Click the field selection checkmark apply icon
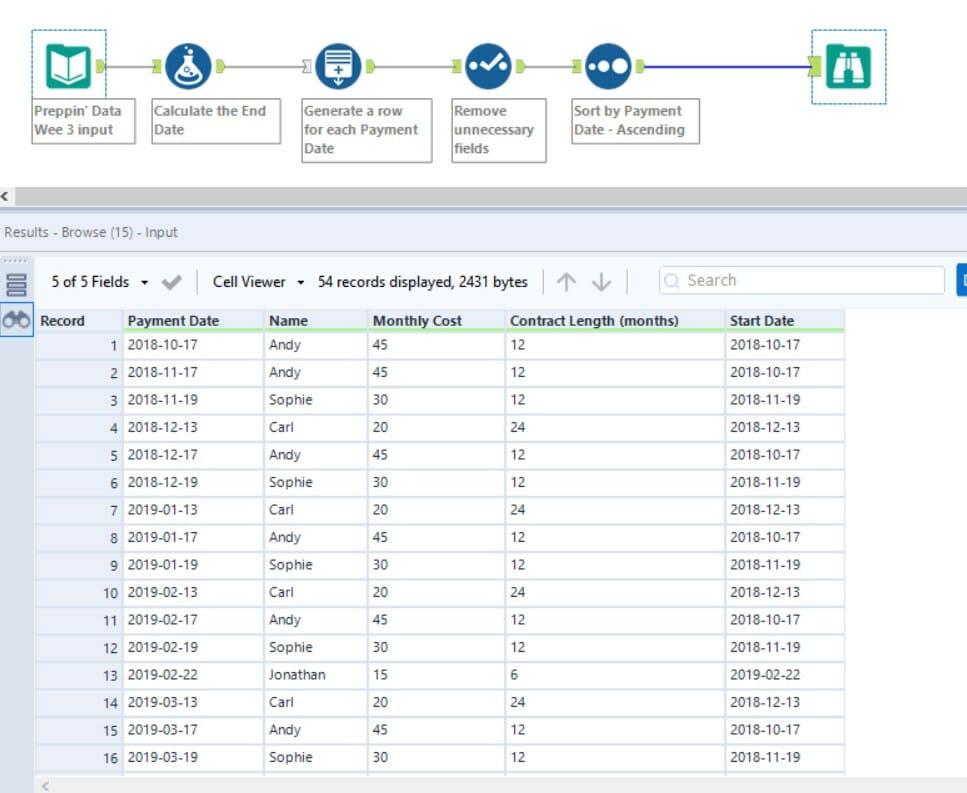The height and width of the screenshot is (793, 967). click(171, 282)
